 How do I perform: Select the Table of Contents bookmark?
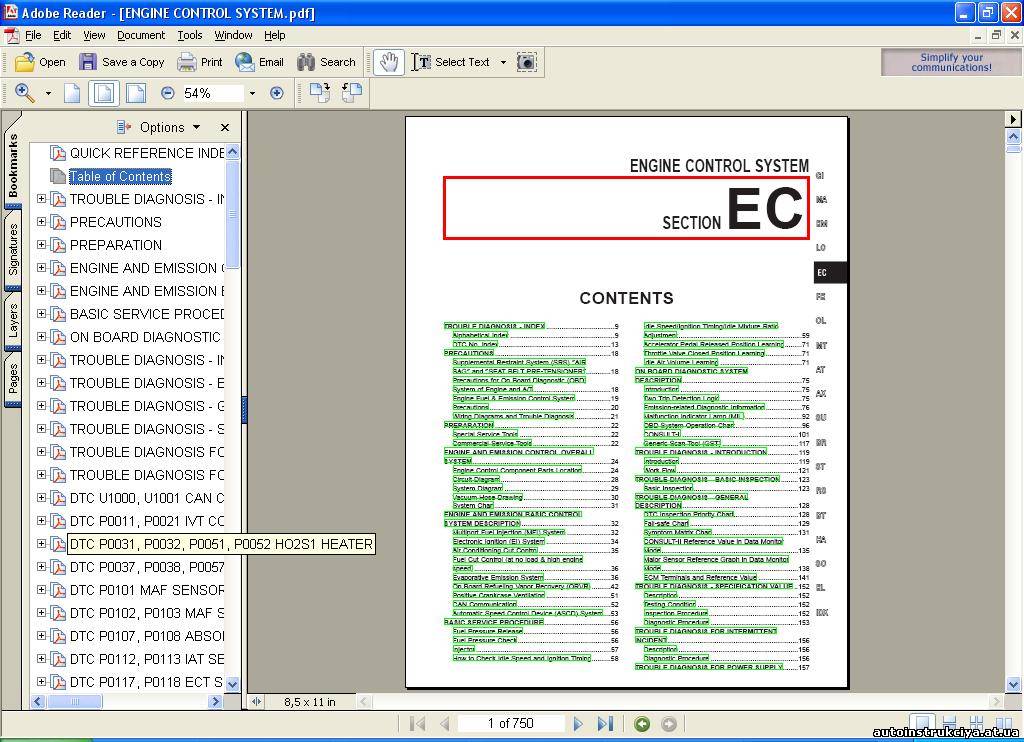pos(120,176)
